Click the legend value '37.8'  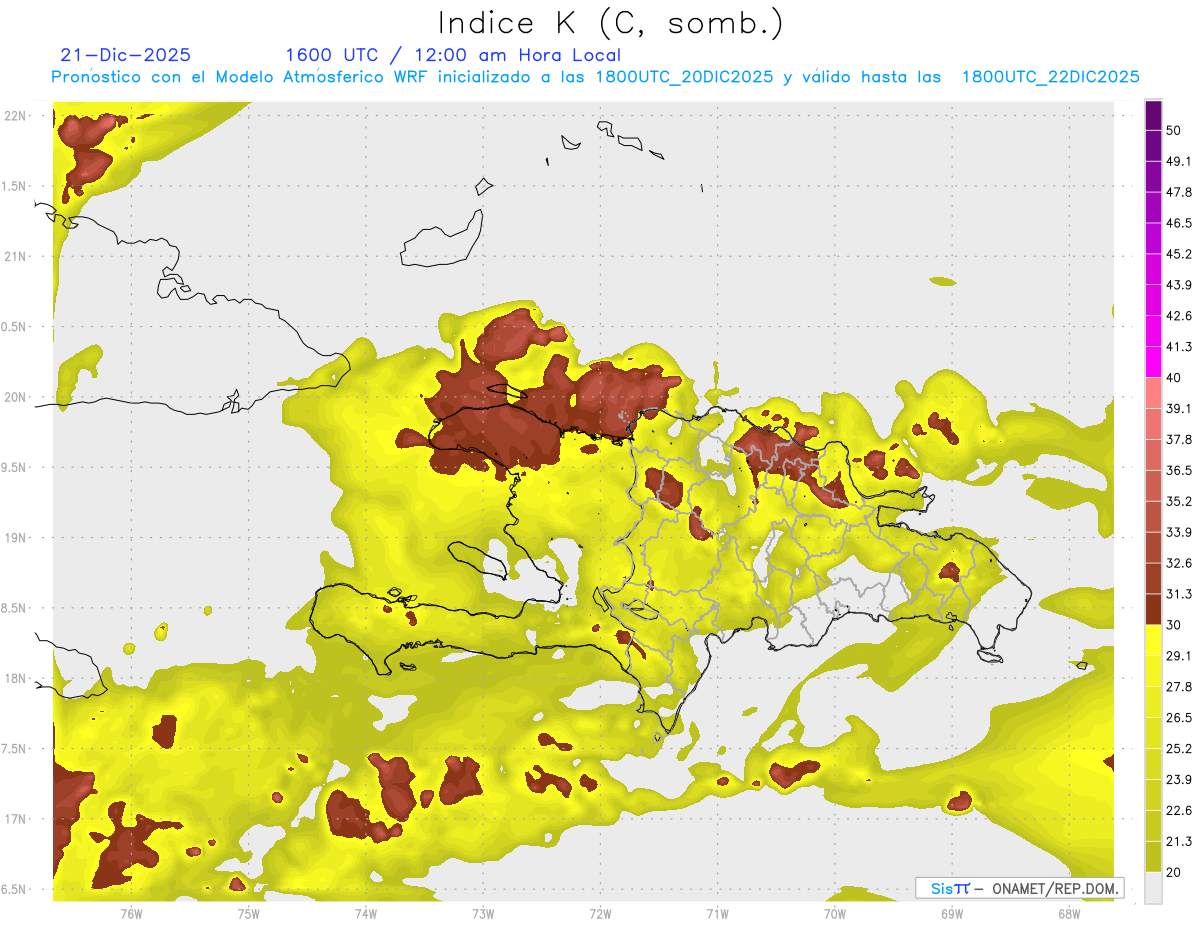pyautogui.click(x=1179, y=440)
